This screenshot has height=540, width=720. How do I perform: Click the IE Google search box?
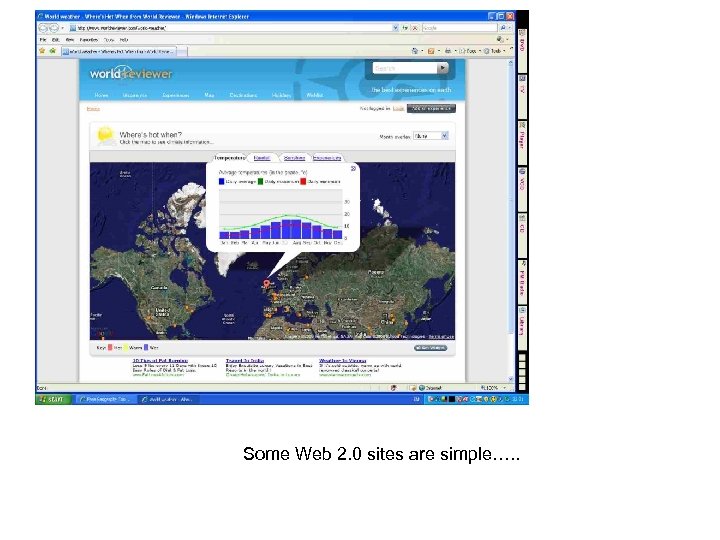click(459, 28)
